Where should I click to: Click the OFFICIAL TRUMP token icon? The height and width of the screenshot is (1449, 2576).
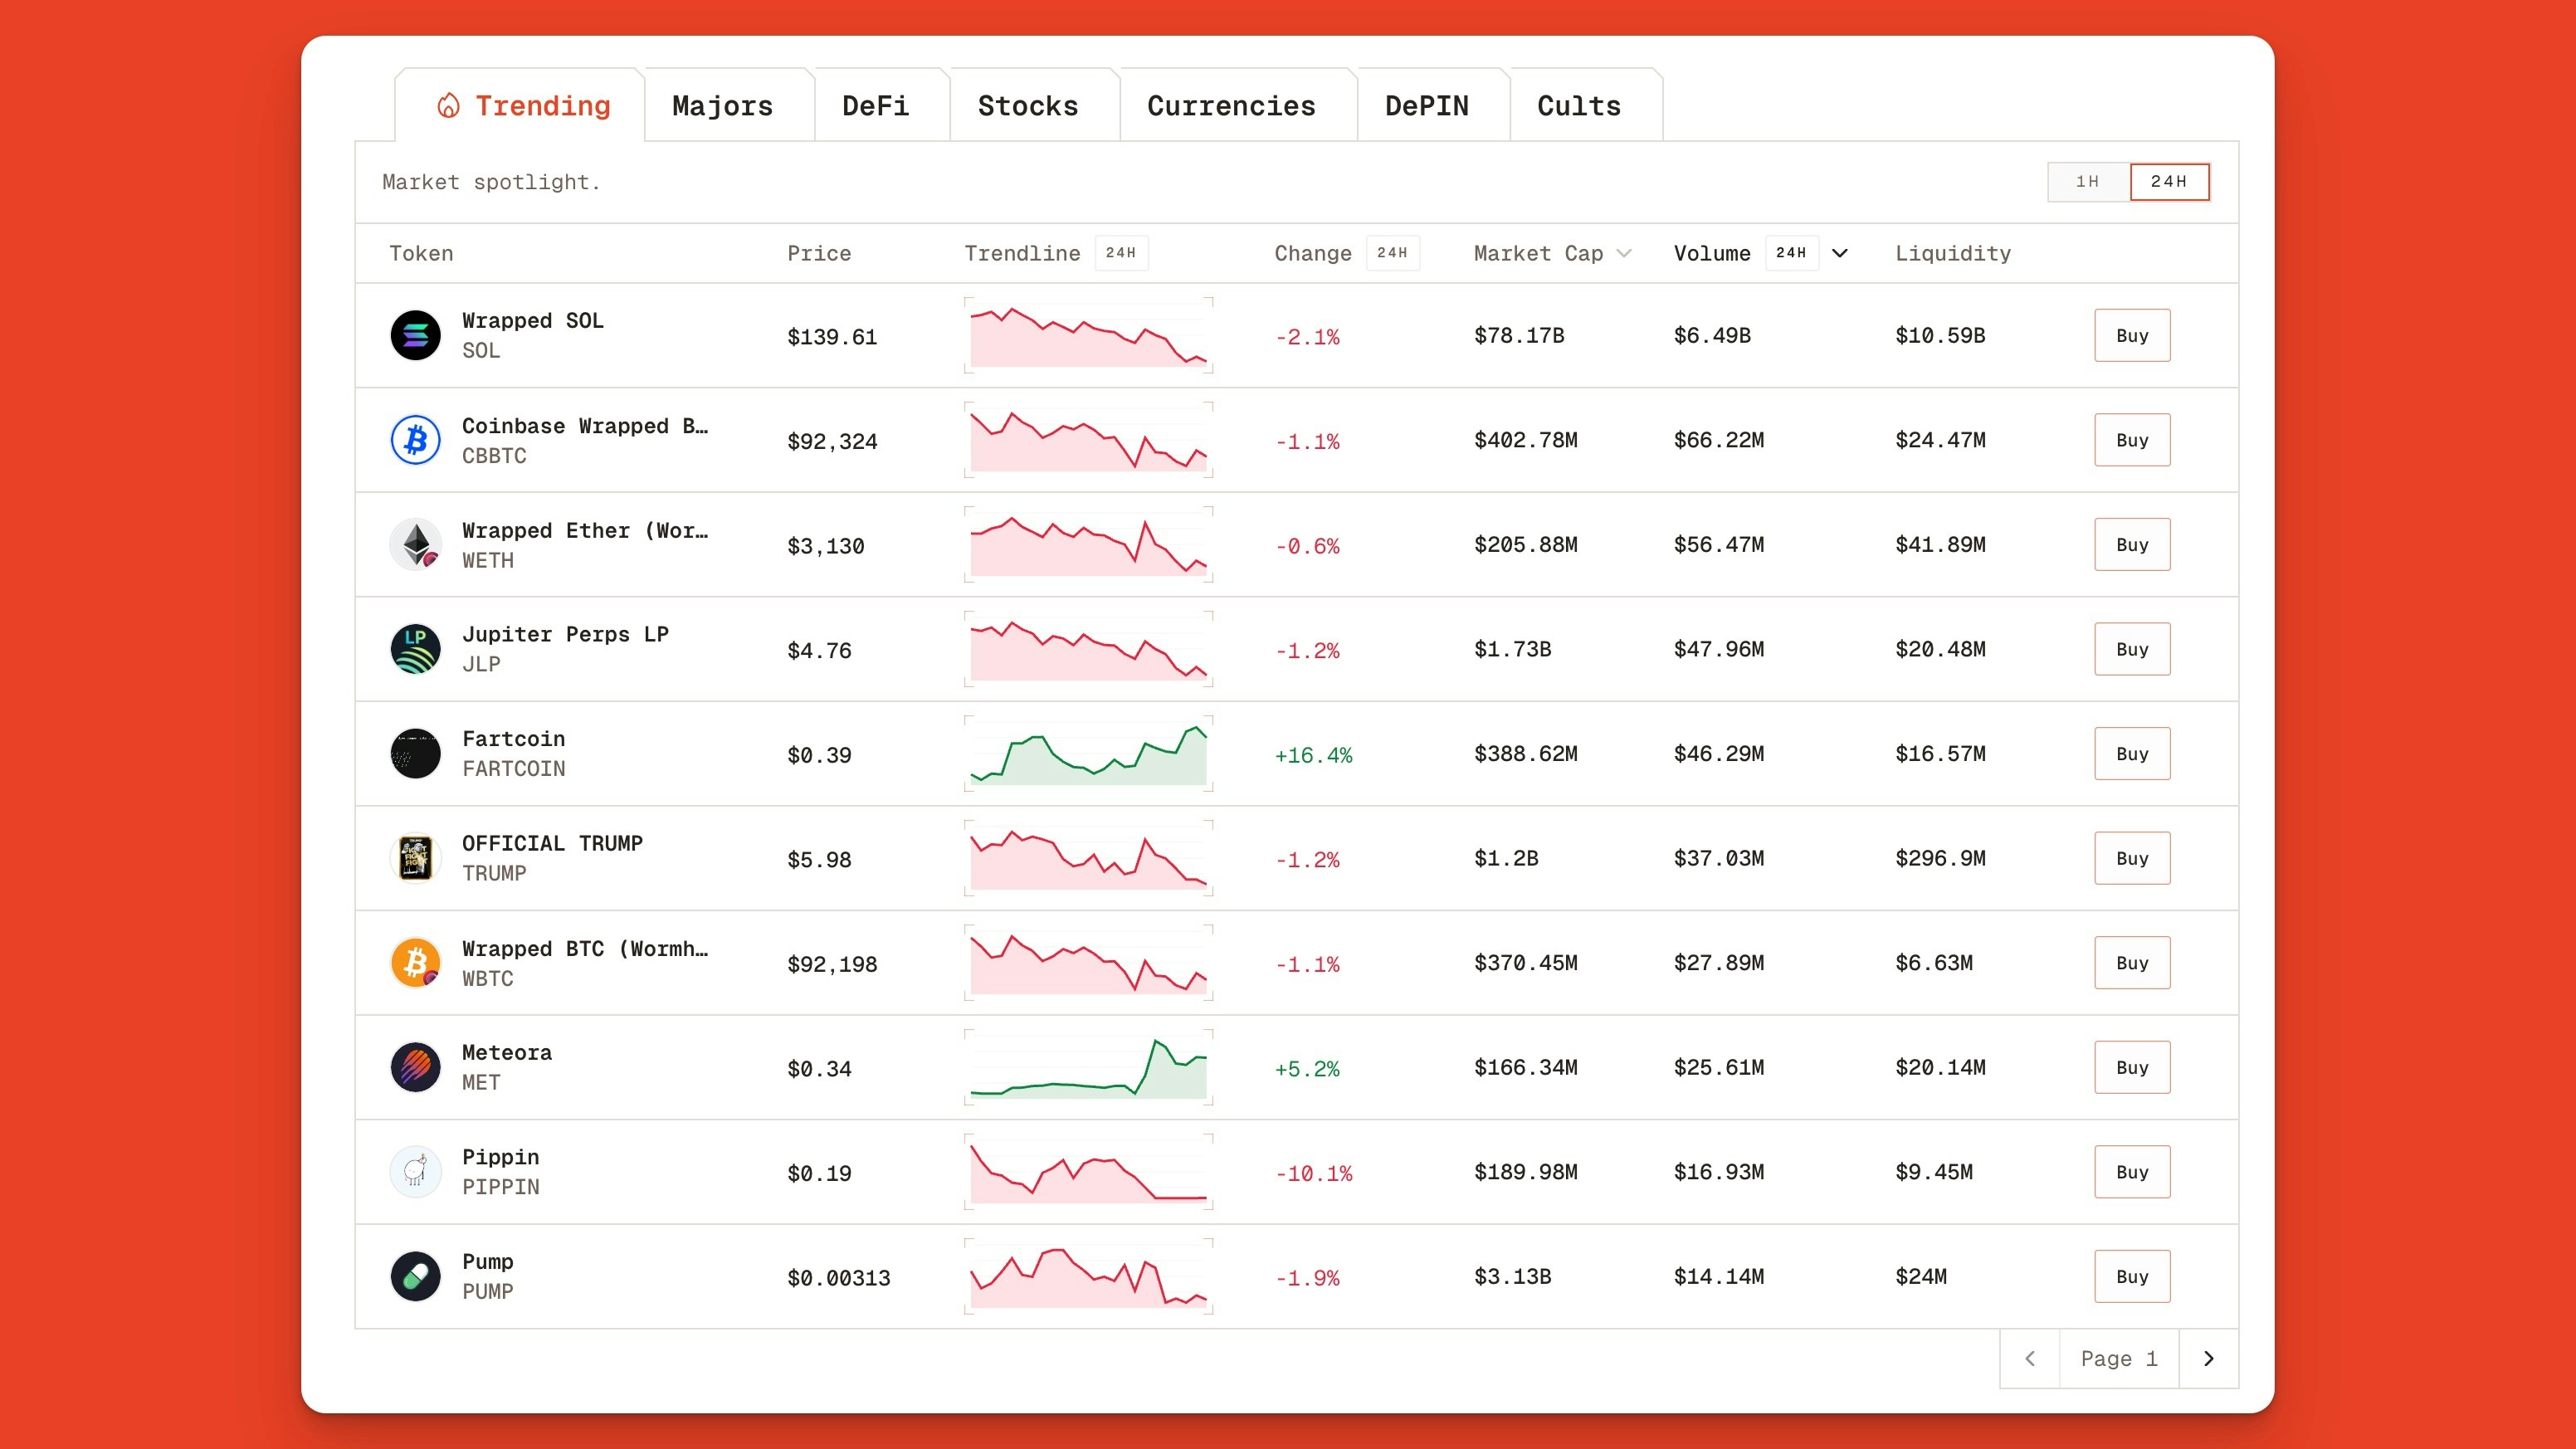pos(415,858)
